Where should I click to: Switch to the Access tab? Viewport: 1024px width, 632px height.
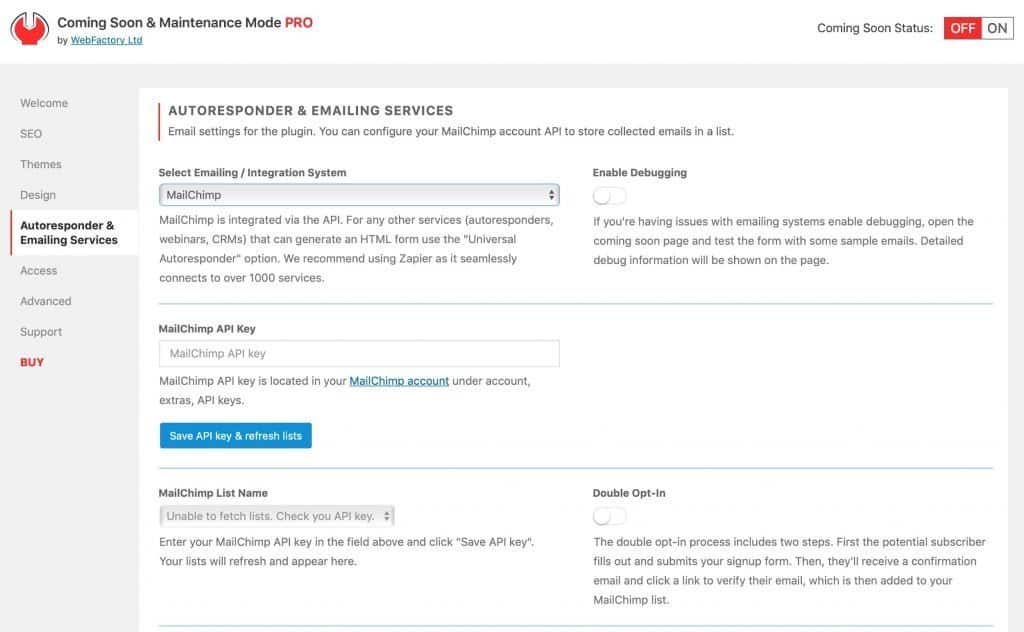tap(39, 270)
